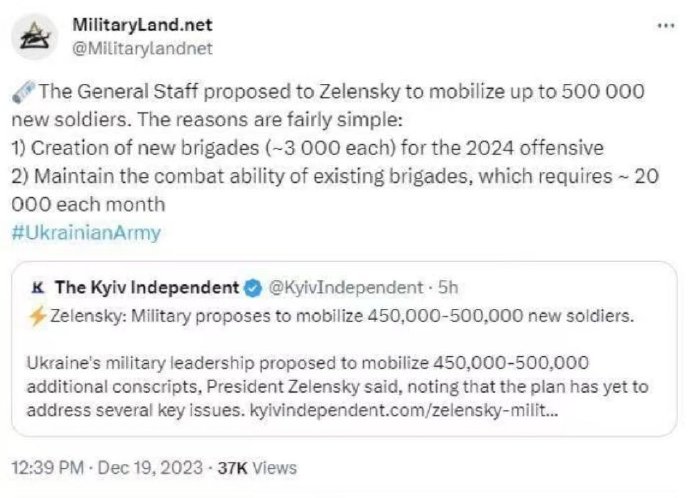View the 37K Views analytics
The width and height of the screenshot is (690, 498).
(257, 468)
